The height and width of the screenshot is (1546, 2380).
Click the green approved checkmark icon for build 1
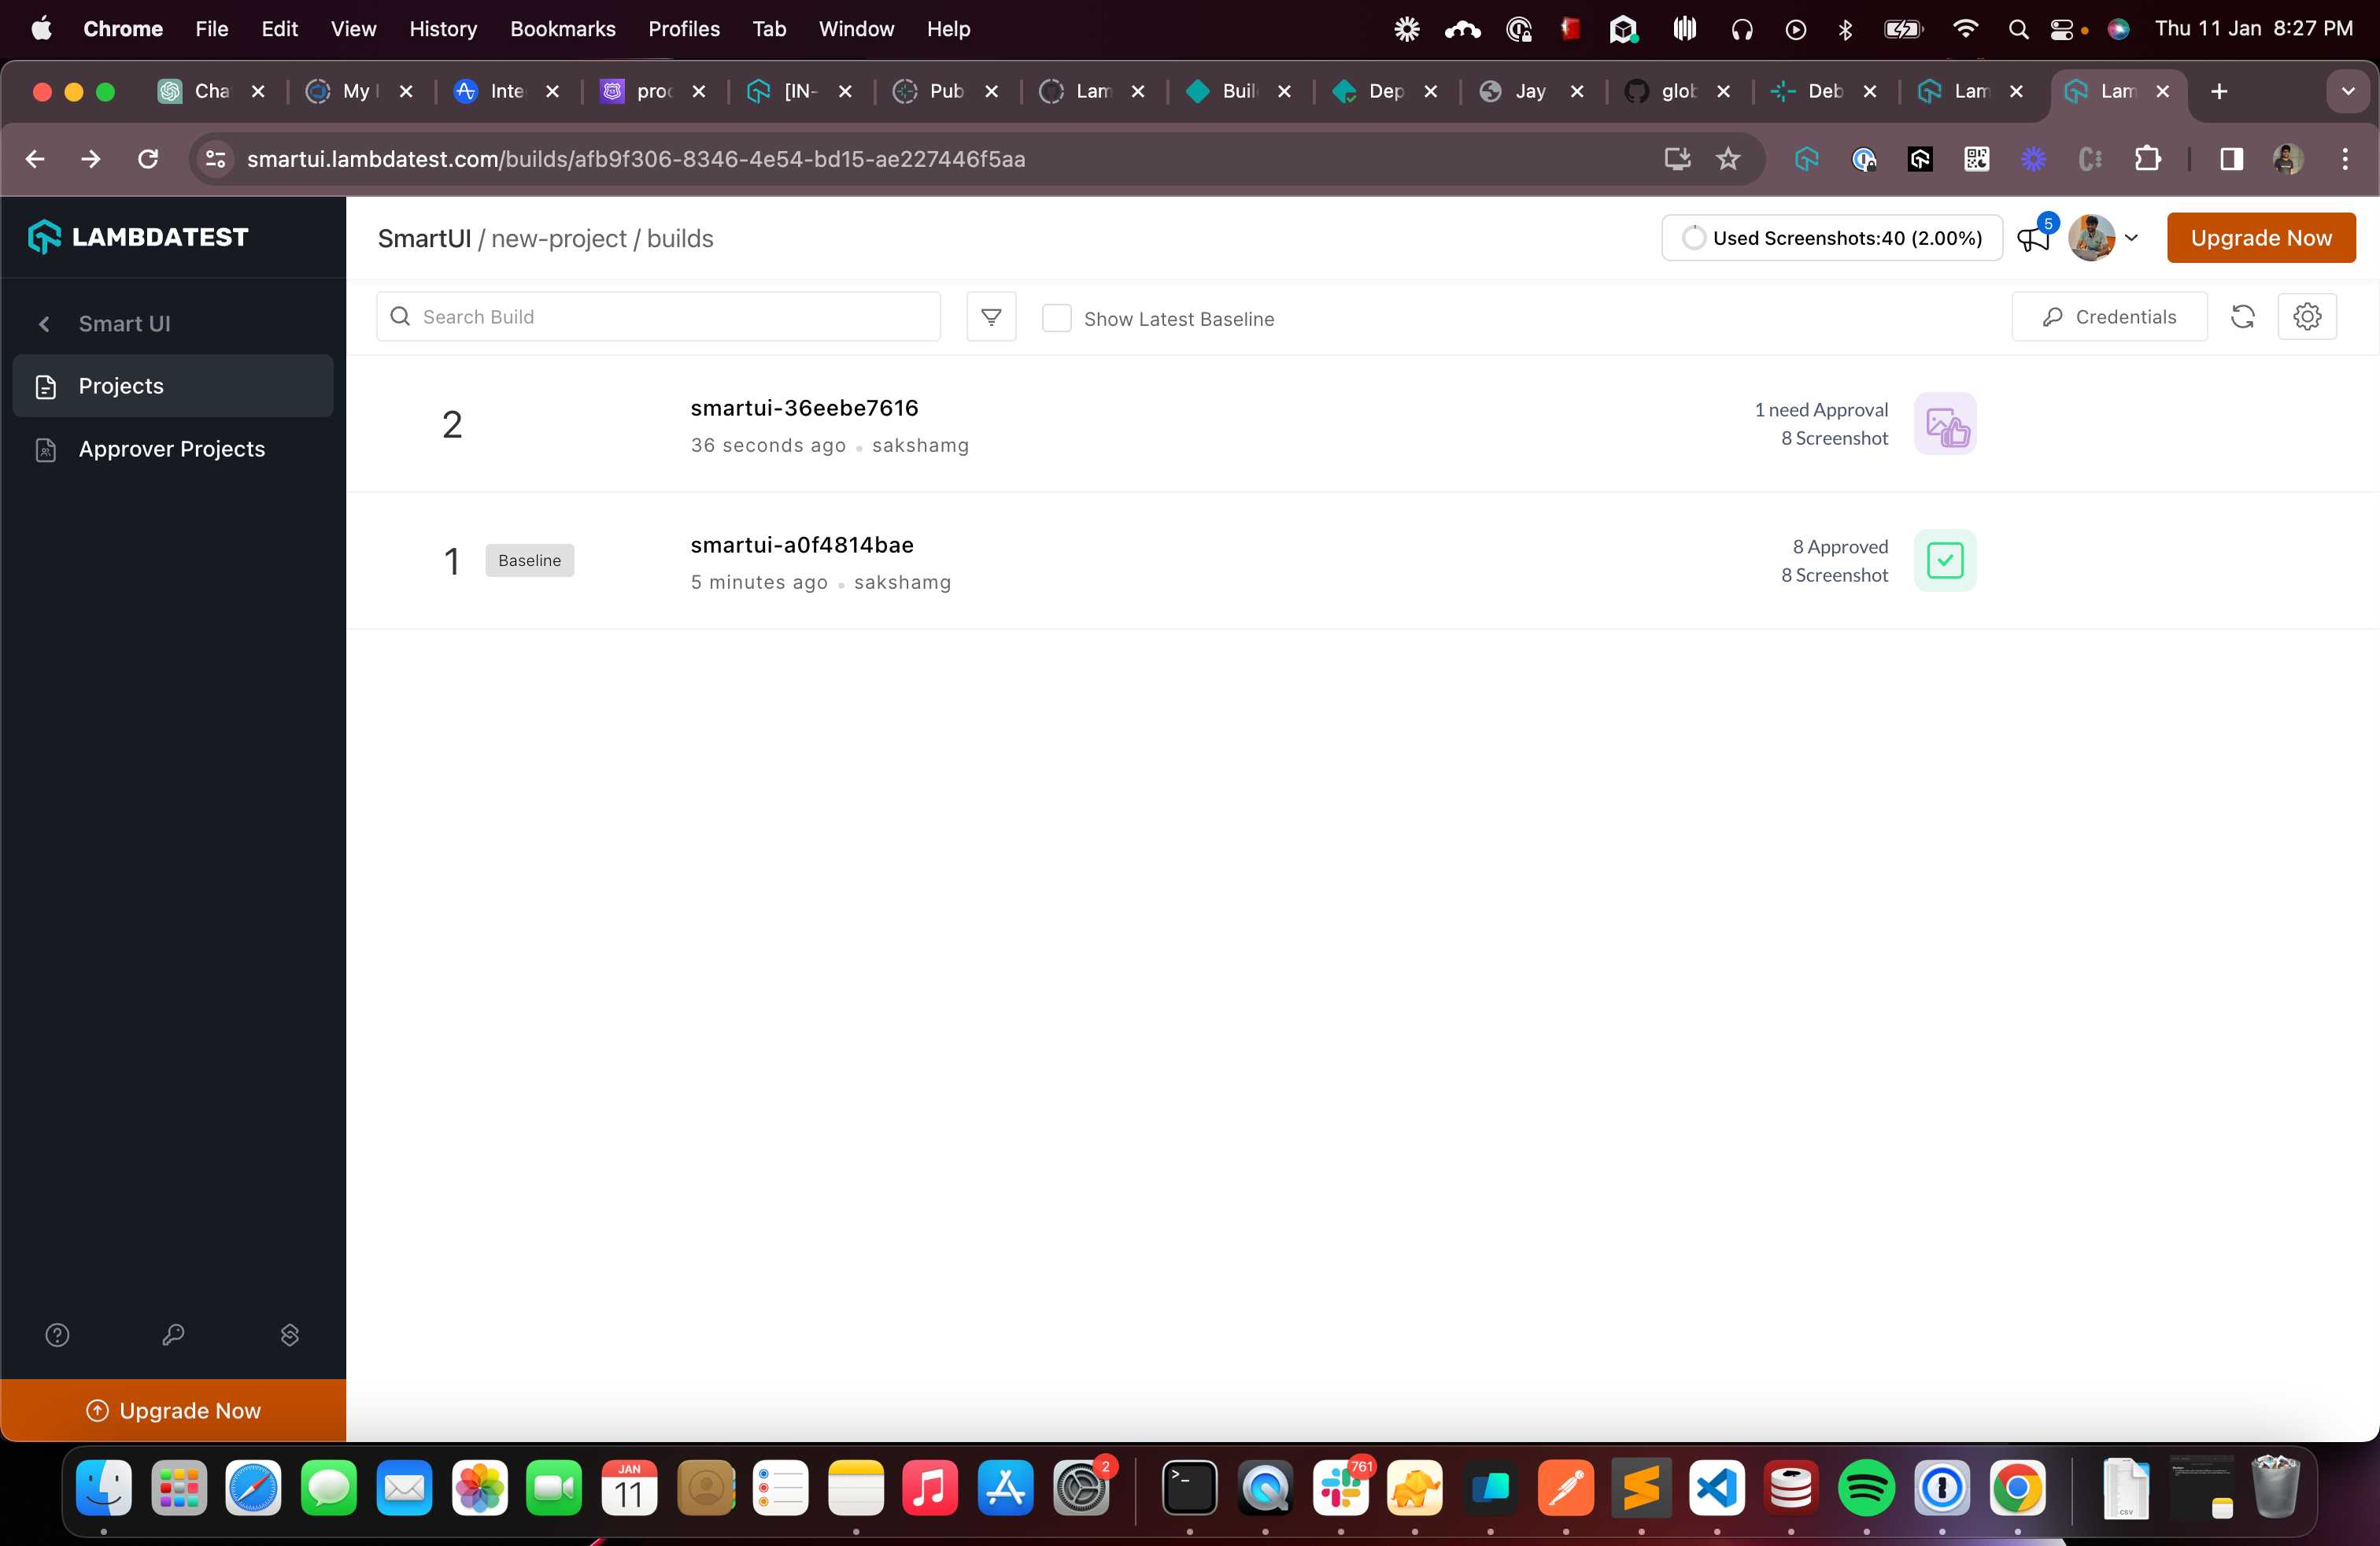(x=1945, y=560)
